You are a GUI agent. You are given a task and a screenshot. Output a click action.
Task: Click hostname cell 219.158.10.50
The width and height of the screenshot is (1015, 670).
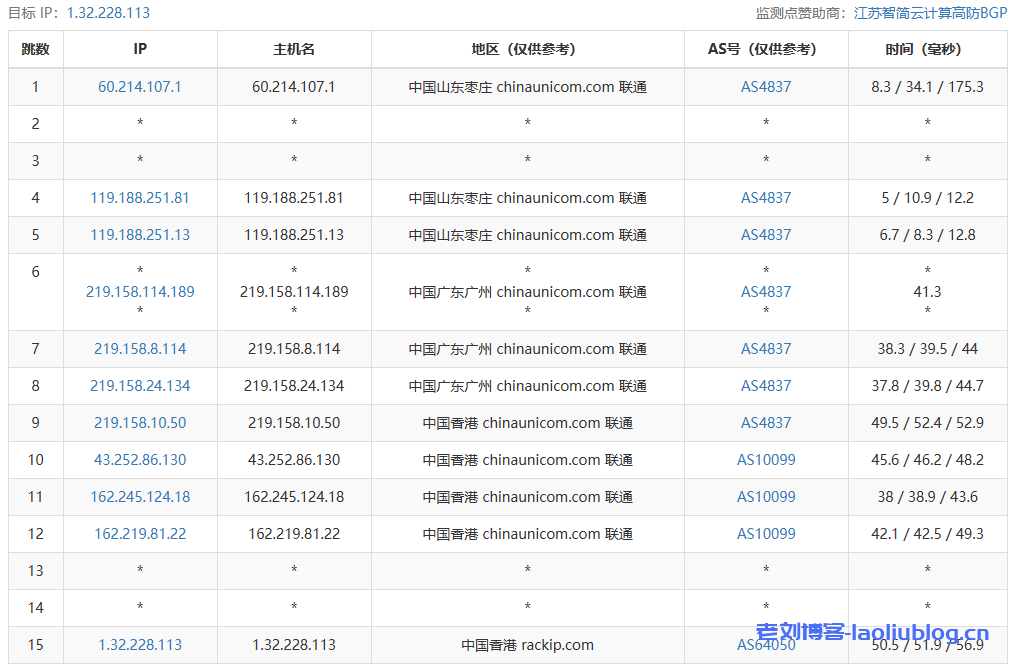(x=294, y=423)
